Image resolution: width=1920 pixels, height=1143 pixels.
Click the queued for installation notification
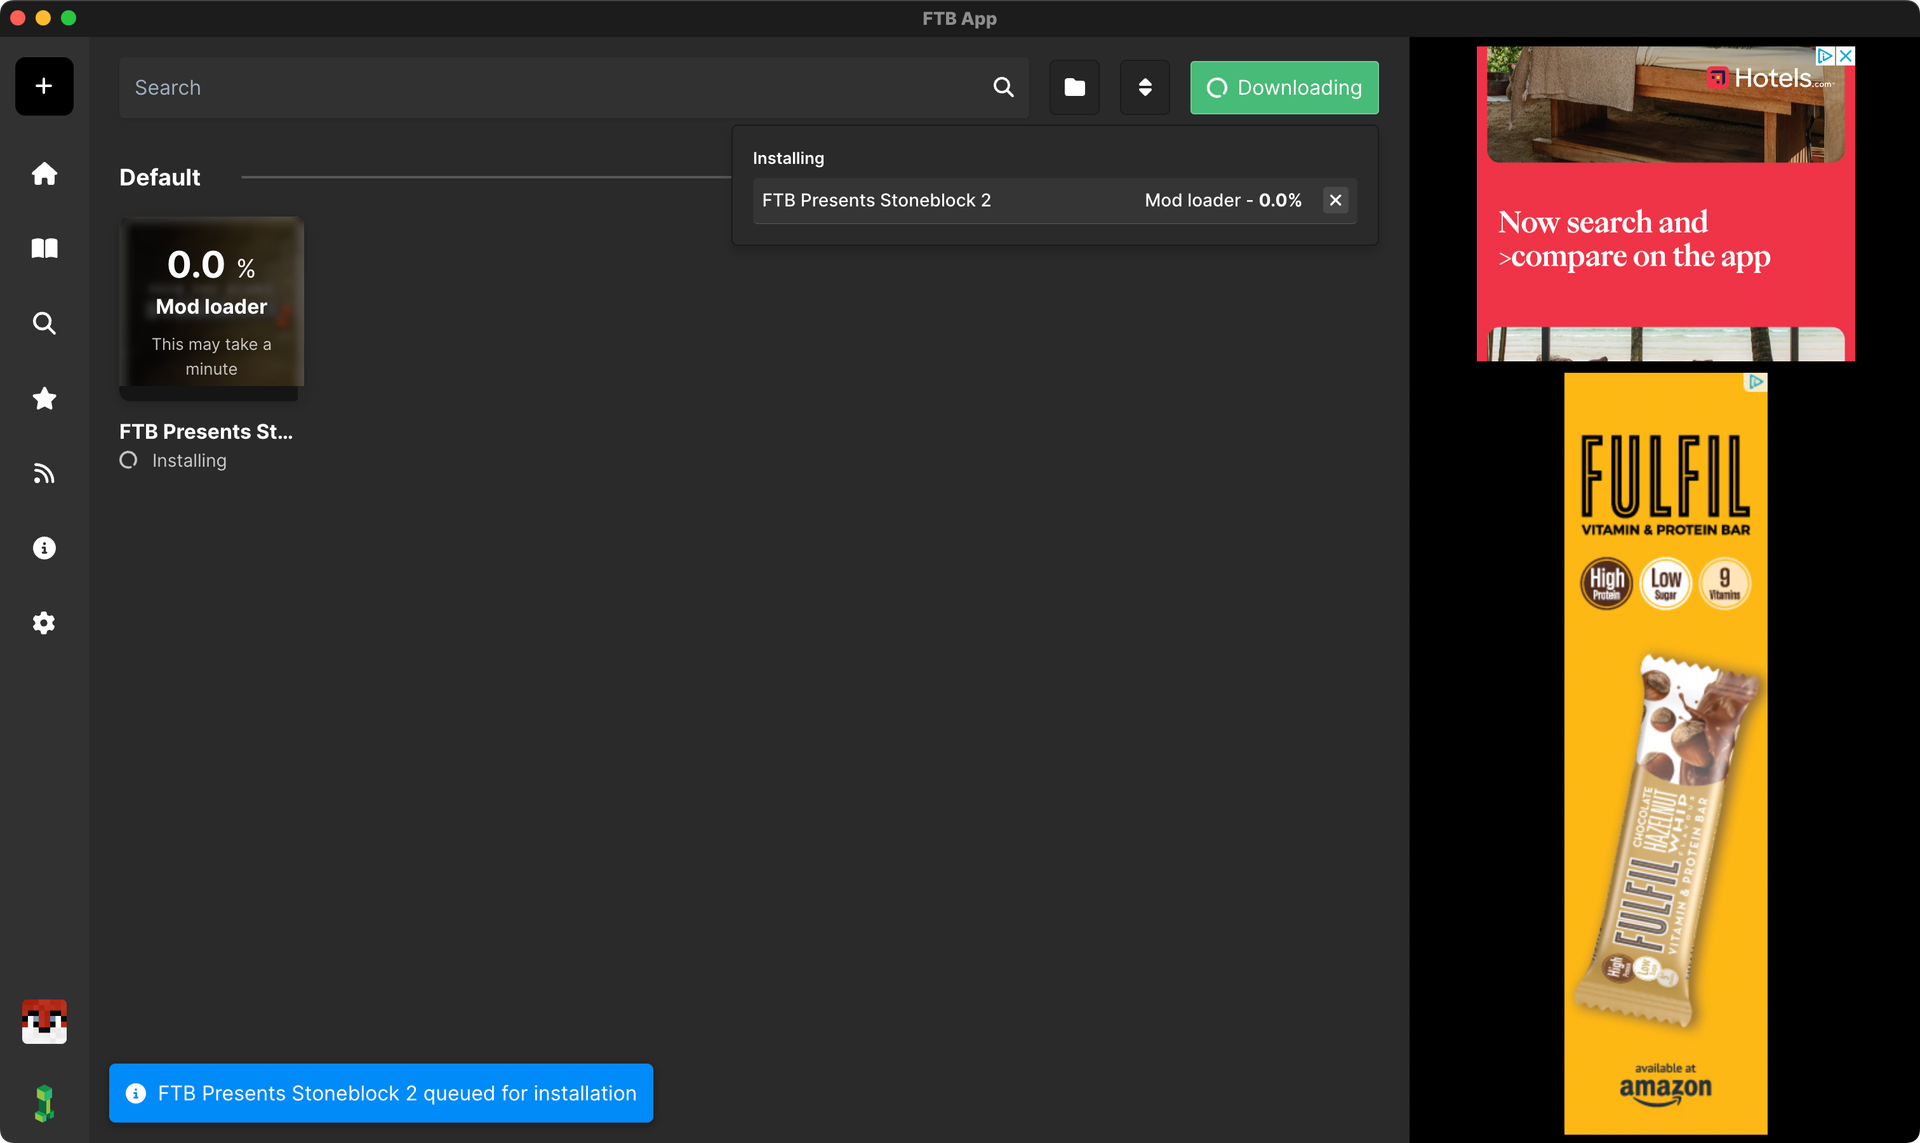[x=381, y=1093]
